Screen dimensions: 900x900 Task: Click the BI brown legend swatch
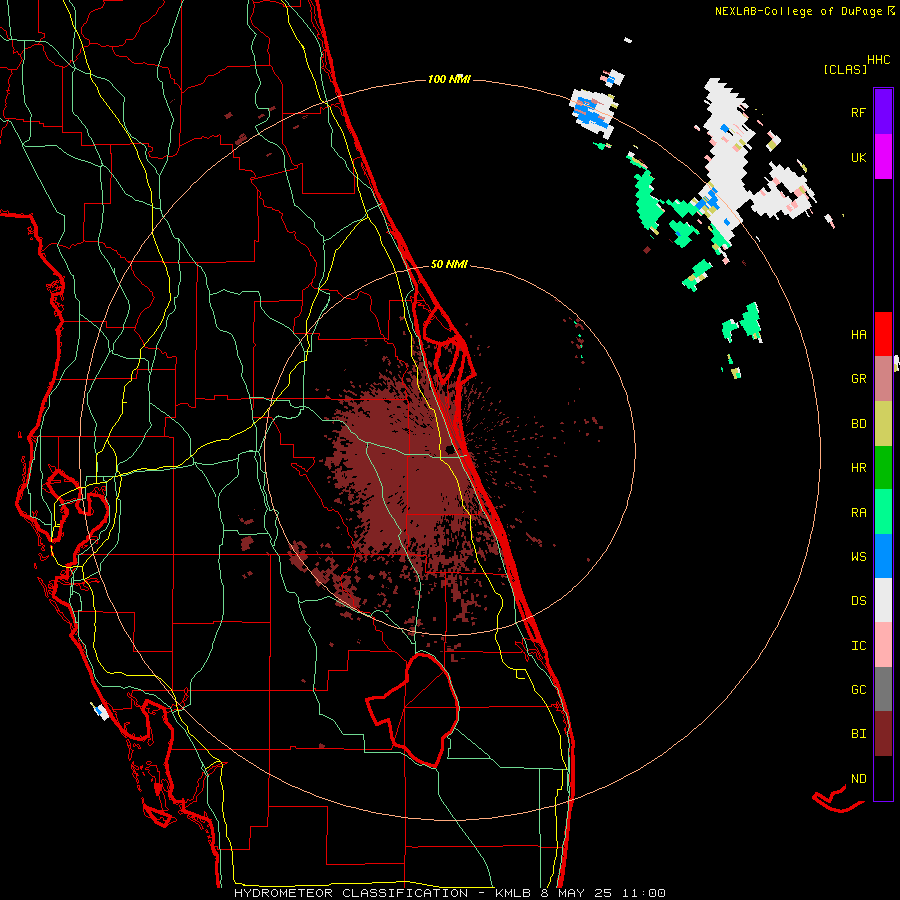coord(883,734)
